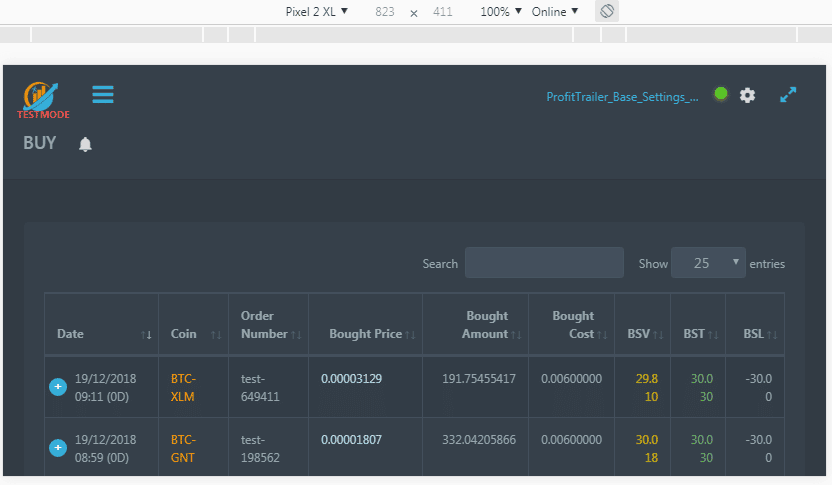This screenshot has width=832, height=485.
Task: Expand the BTC-GNT row details
Action: pyautogui.click(x=57, y=447)
